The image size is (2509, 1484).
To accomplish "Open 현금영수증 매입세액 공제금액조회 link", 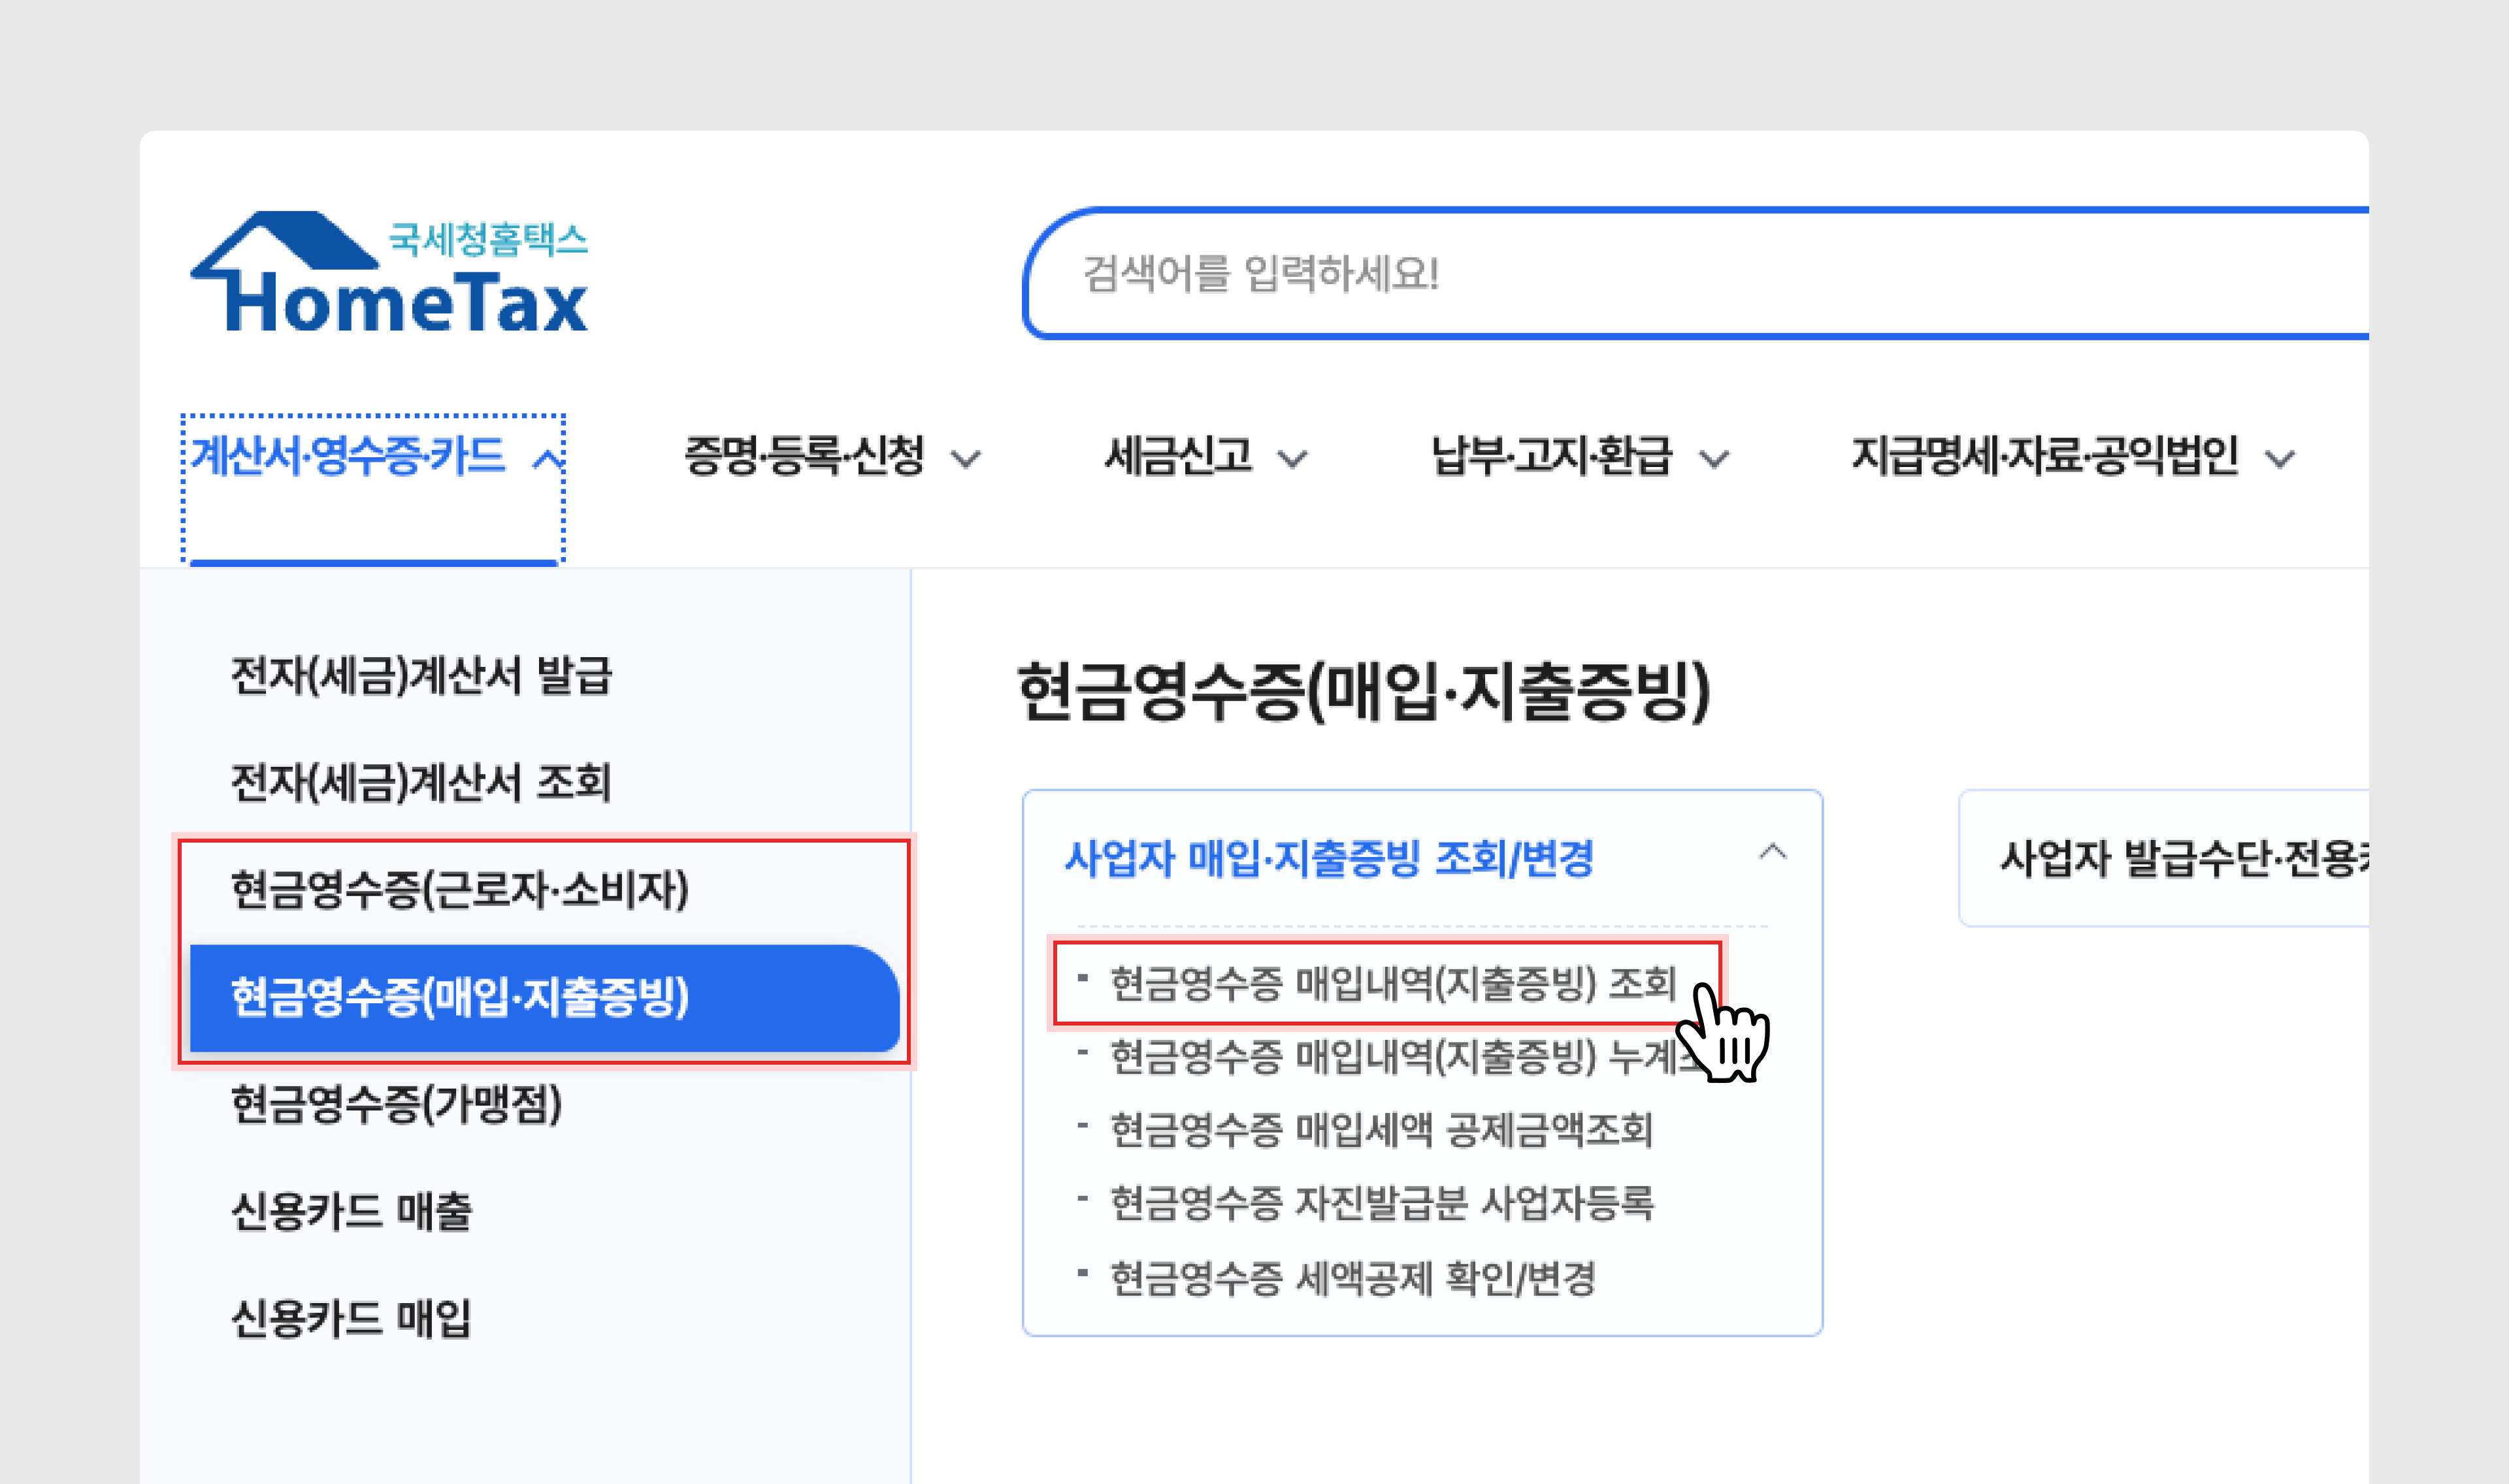I will [x=1381, y=1131].
